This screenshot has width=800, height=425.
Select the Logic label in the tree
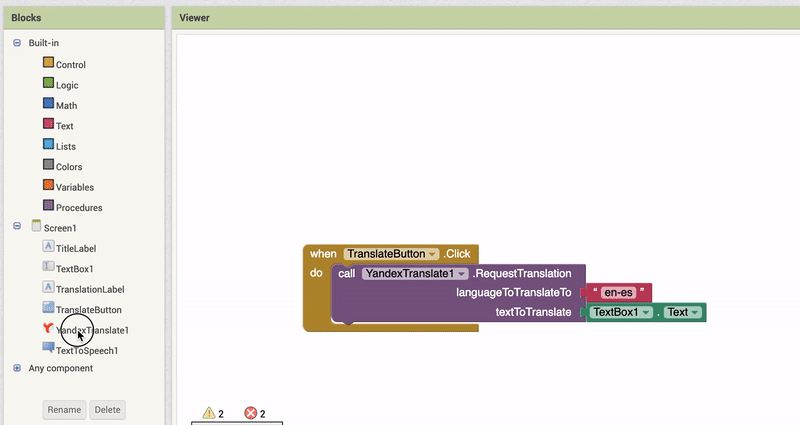(x=67, y=85)
